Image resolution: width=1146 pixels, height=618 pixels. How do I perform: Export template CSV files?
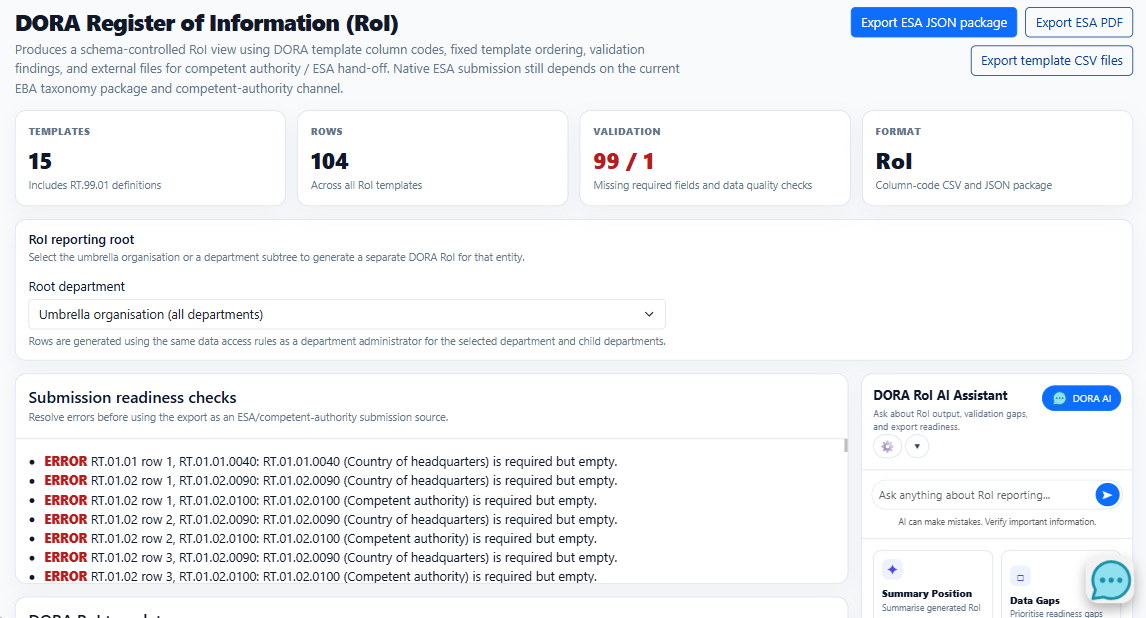[x=1051, y=61]
